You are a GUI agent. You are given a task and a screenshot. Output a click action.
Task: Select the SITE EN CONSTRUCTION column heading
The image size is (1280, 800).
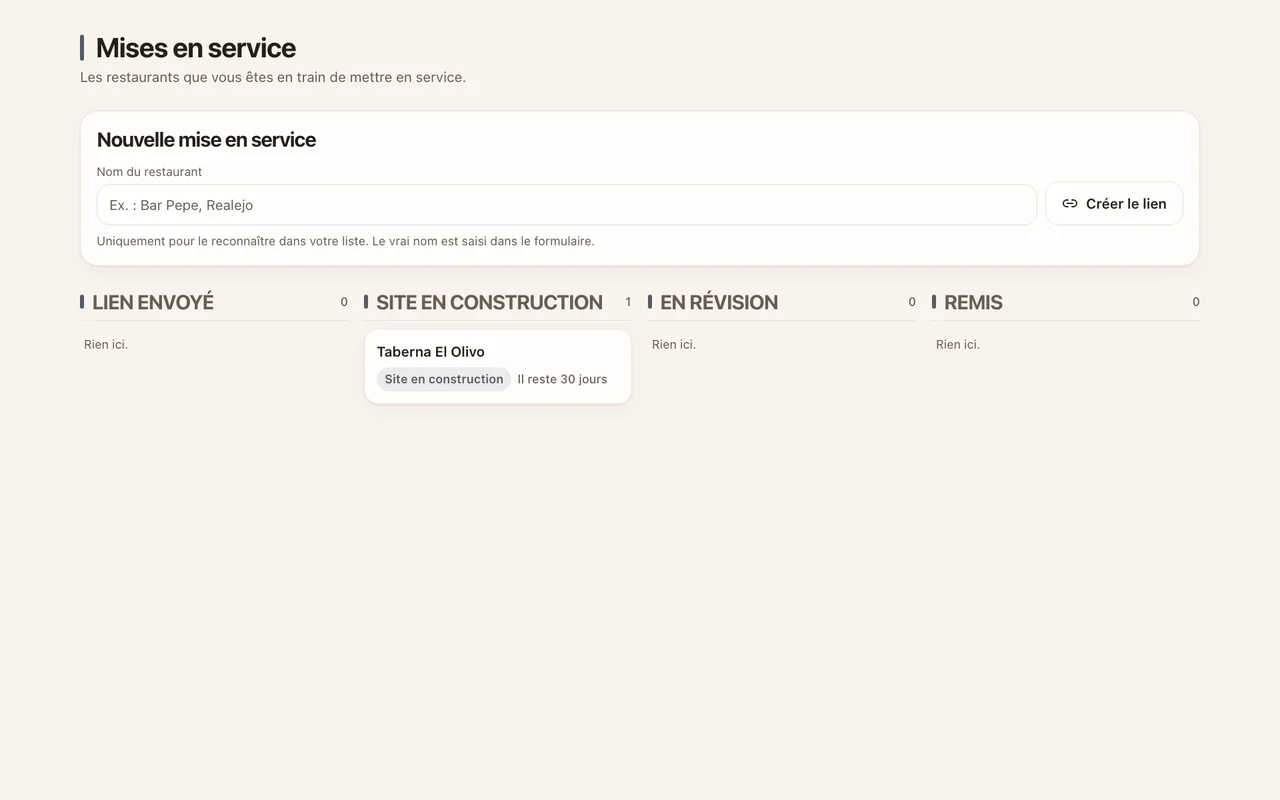(489, 302)
